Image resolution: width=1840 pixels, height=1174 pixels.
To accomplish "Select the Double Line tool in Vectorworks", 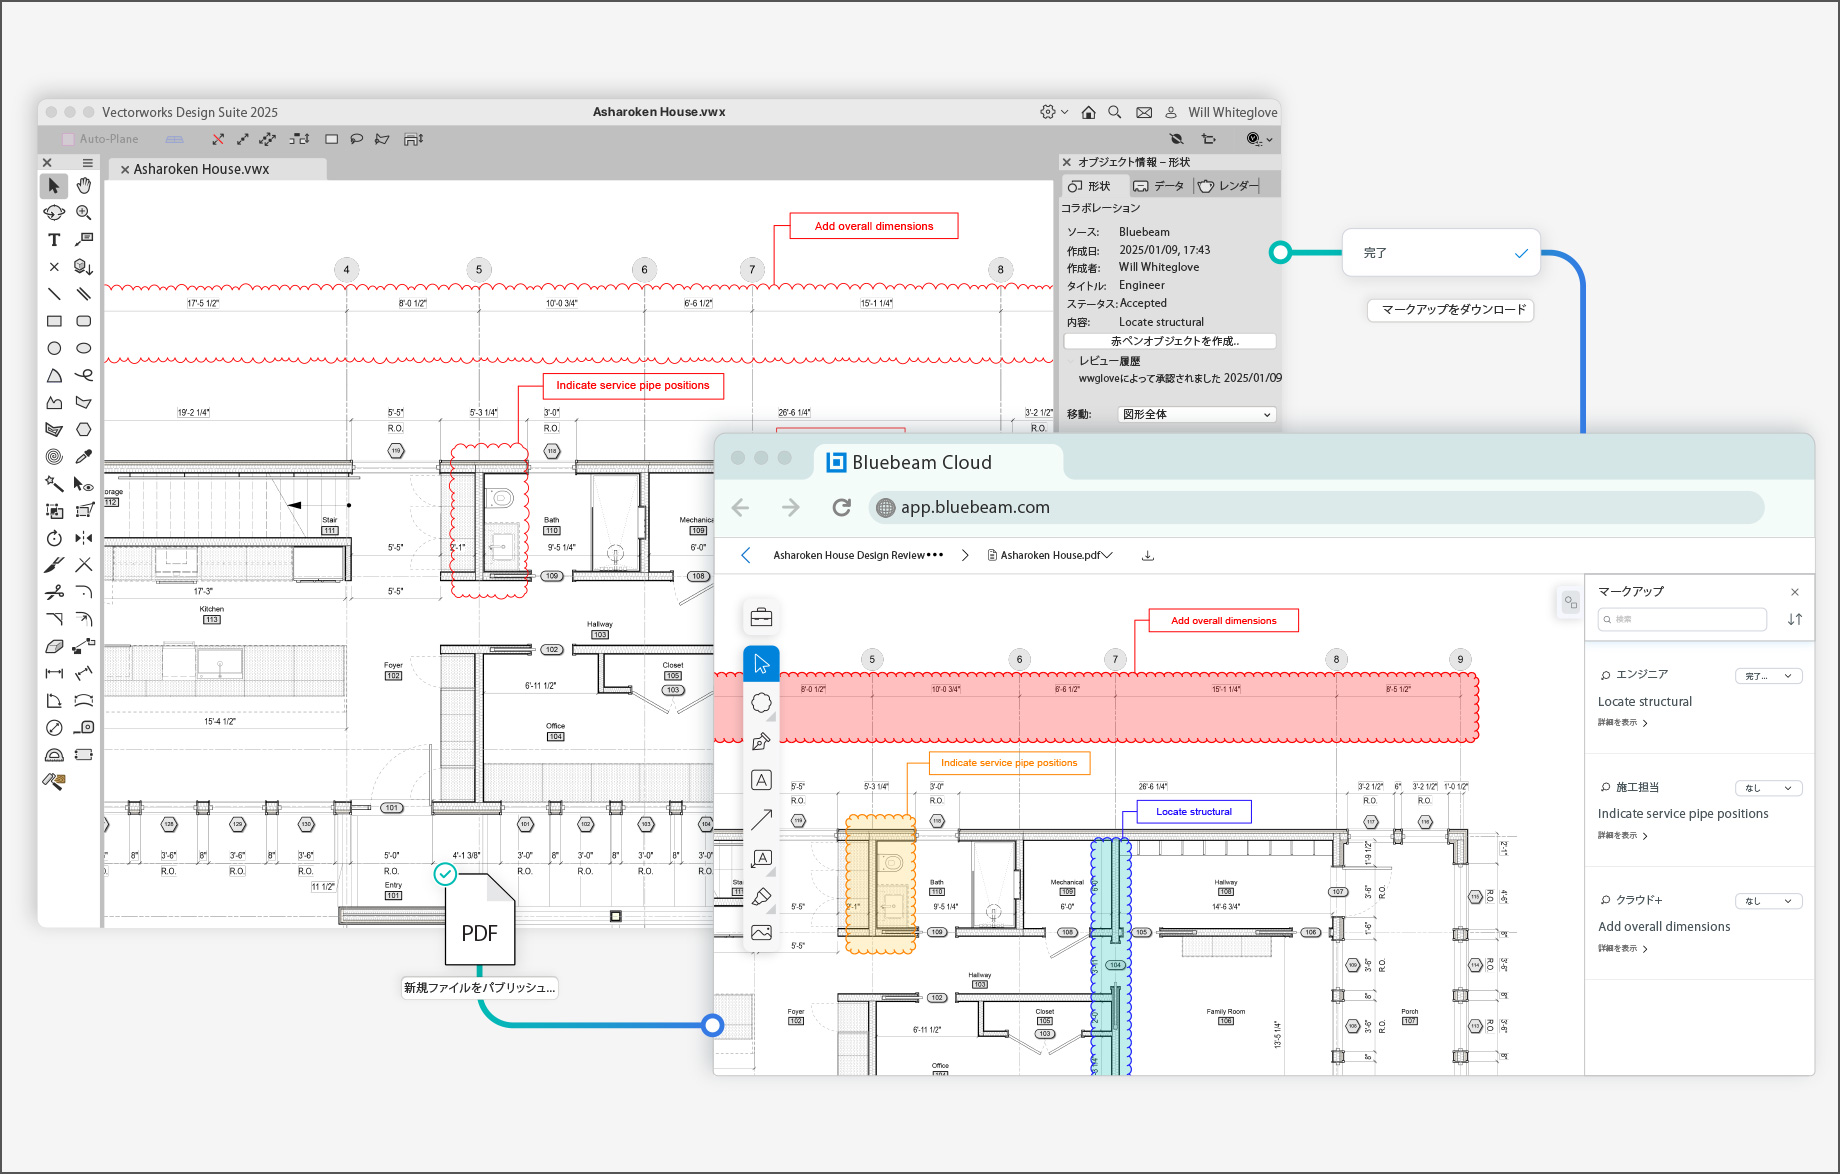I will (x=84, y=294).
